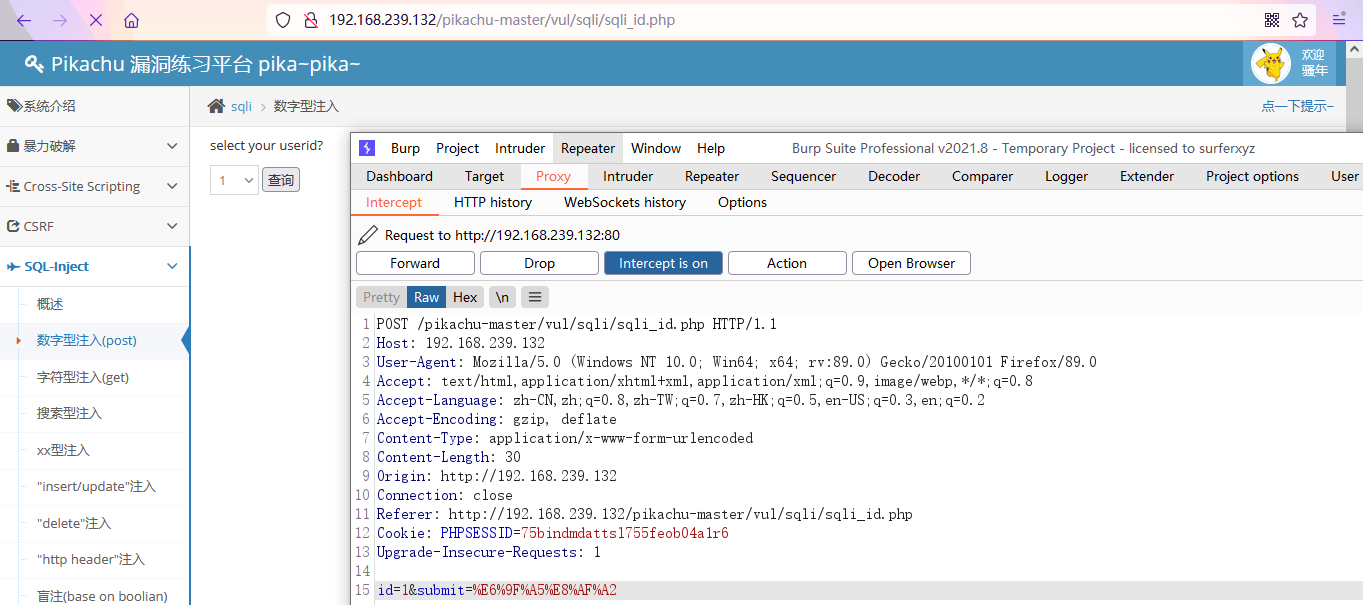Click the Action button
The image size is (1363, 605).
[787, 263]
